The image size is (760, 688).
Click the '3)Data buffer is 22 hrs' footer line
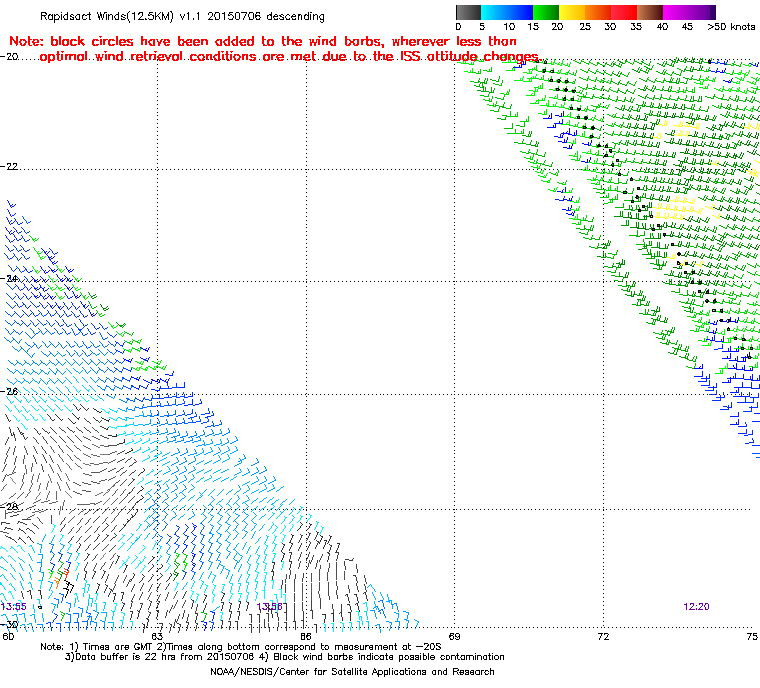coord(285,657)
